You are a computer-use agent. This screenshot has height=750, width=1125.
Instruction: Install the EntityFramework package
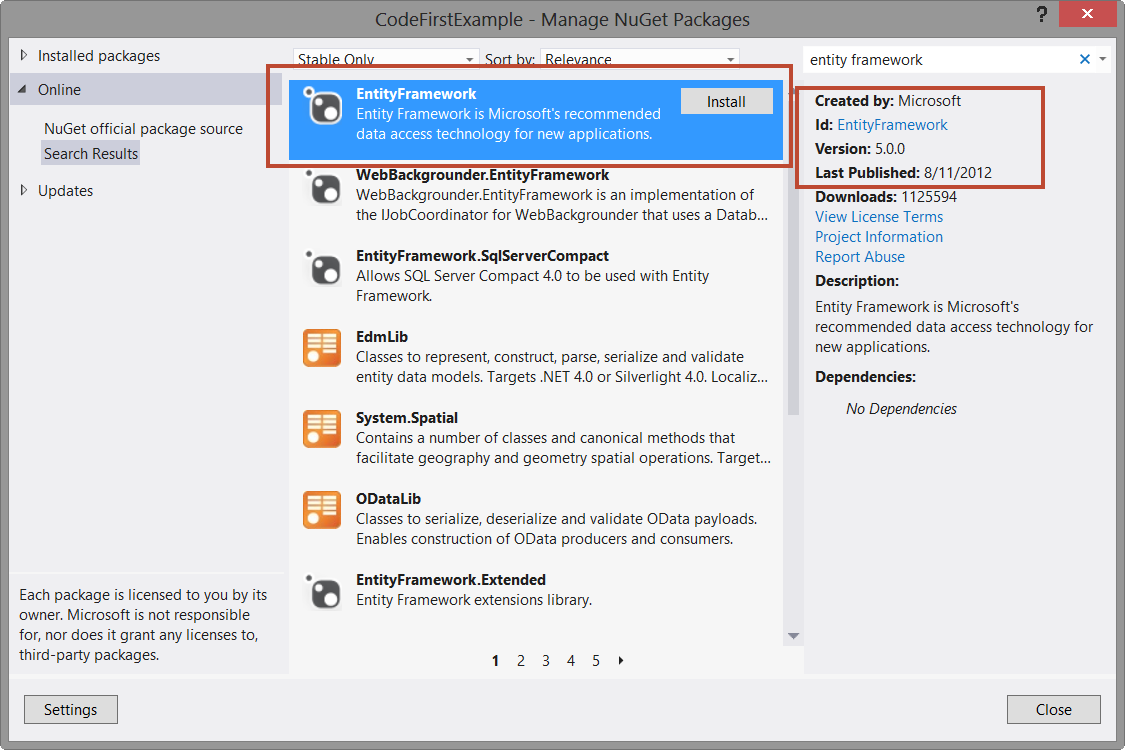pos(726,100)
